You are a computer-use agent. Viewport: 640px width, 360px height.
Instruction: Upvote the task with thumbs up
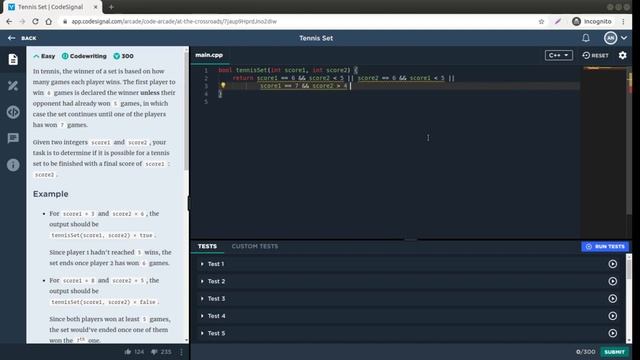pyautogui.click(x=128, y=351)
